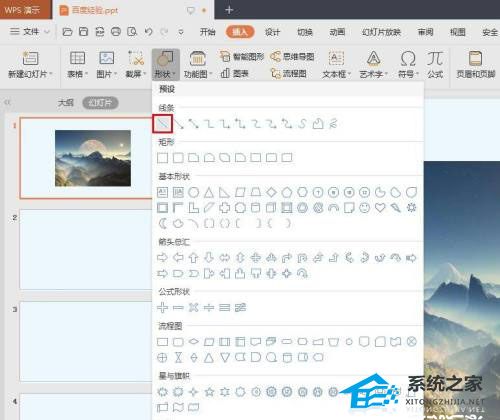The image size is (500, 420).
Task: Switch to the 切换 transitions tab
Action: pos(305,32)
